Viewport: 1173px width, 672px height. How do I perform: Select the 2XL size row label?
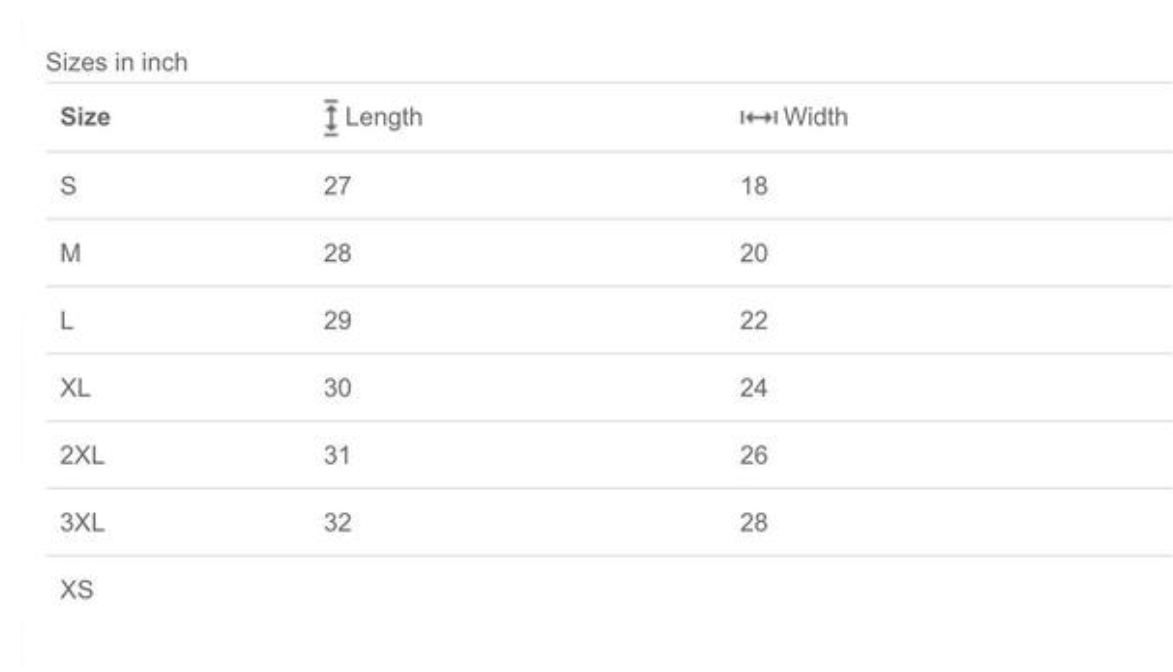(x=83, y=456)
